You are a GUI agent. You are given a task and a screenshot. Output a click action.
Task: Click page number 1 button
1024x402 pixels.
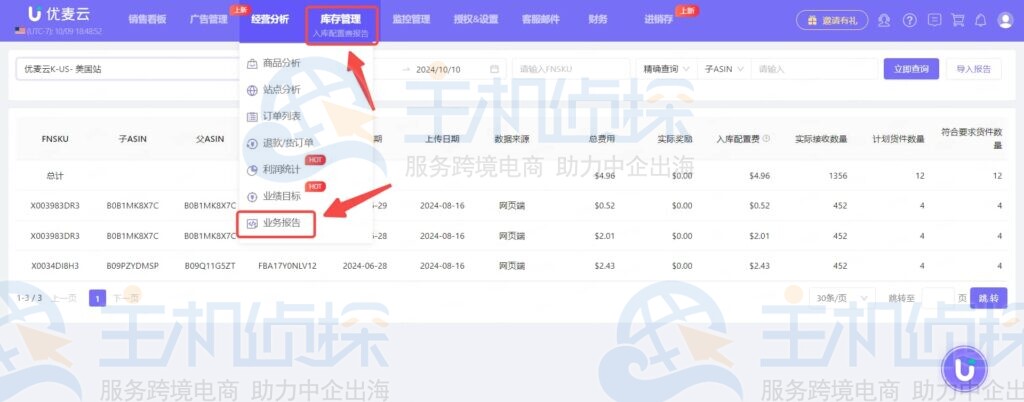pyautogui.click(x=97, y=298)
